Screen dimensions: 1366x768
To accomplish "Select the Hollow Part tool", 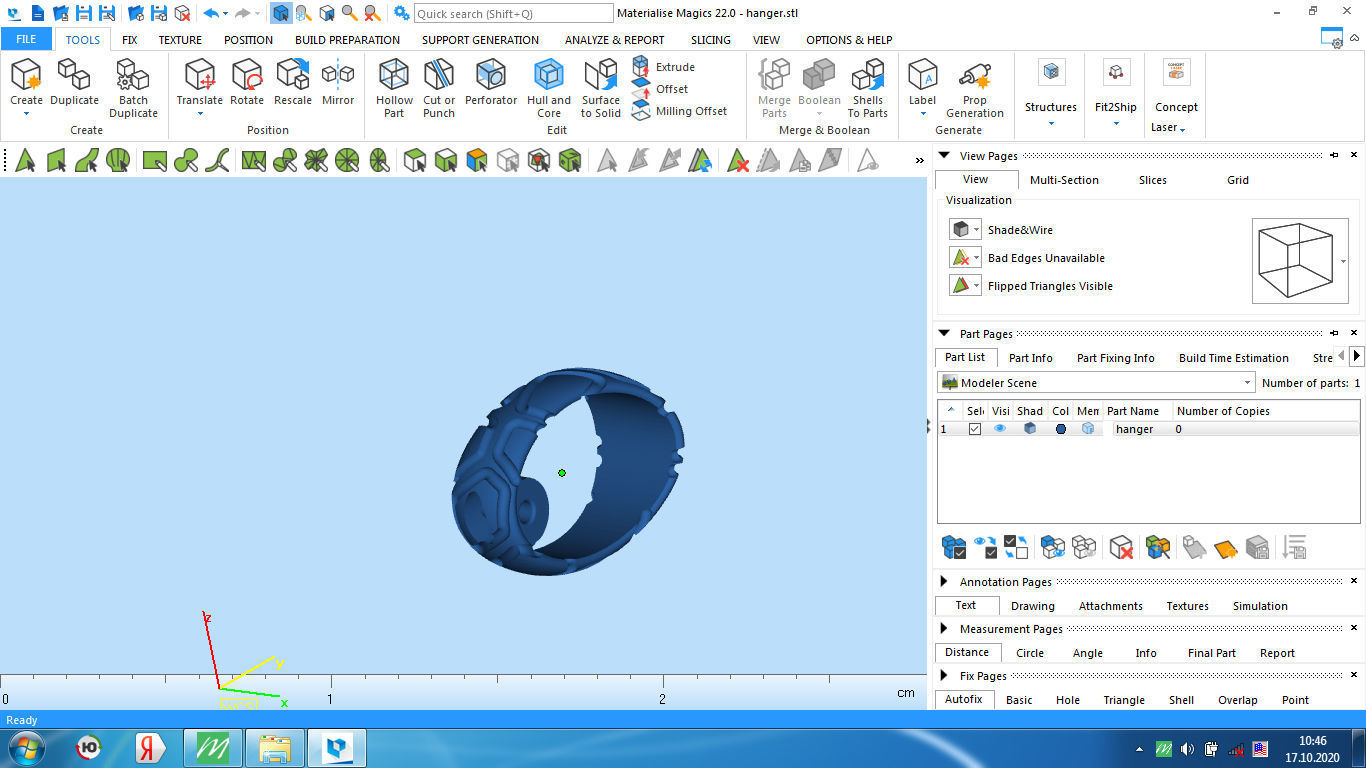I will pyautogui.click(x=394, y=88).
